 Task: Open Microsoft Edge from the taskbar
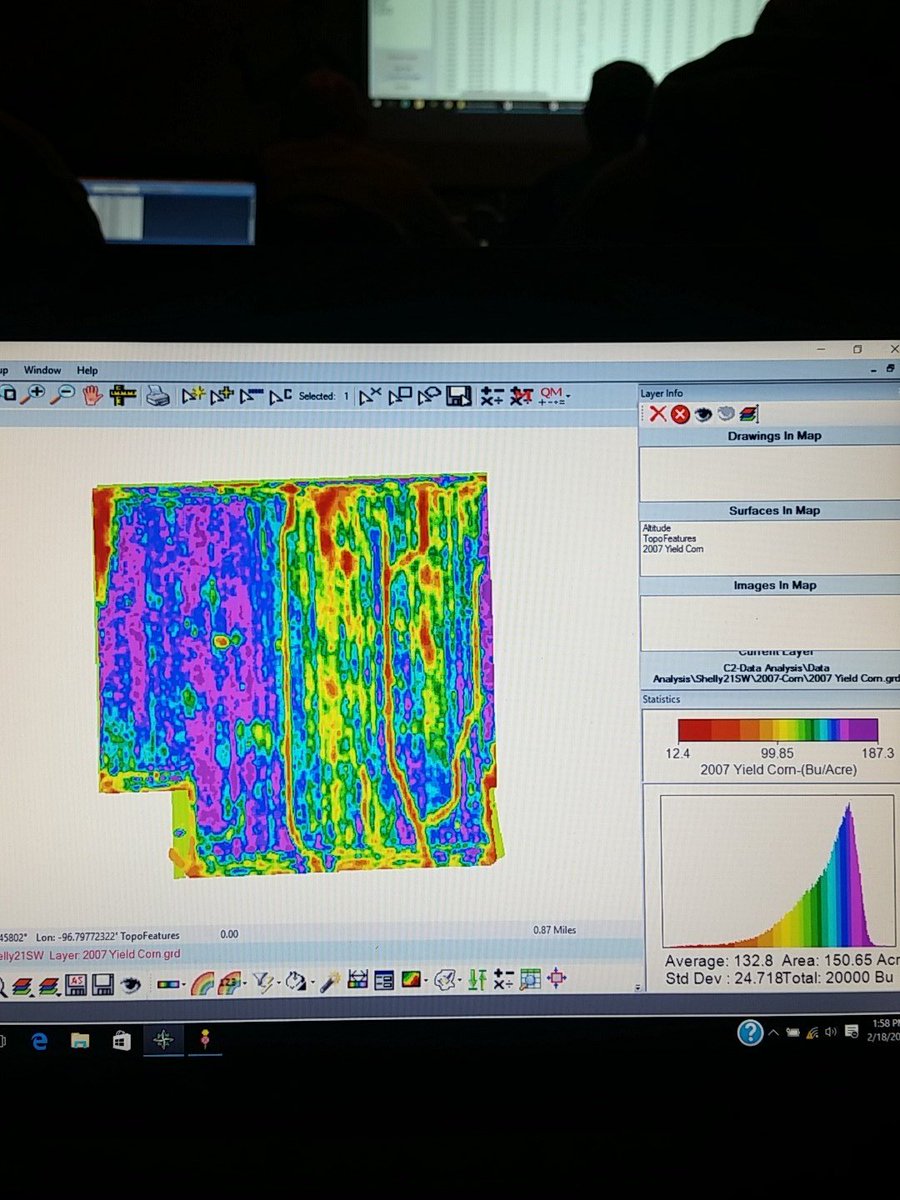pos(39,1041)
